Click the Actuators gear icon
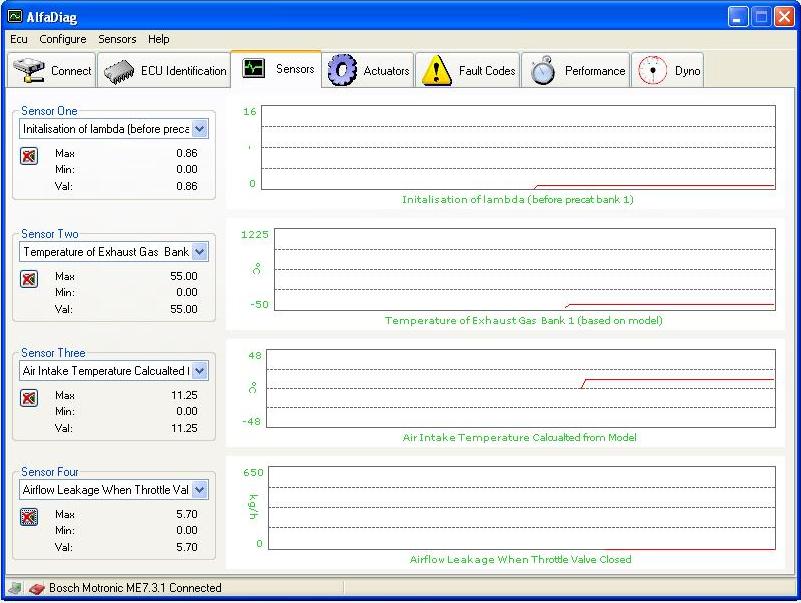 tap(343, 71)
